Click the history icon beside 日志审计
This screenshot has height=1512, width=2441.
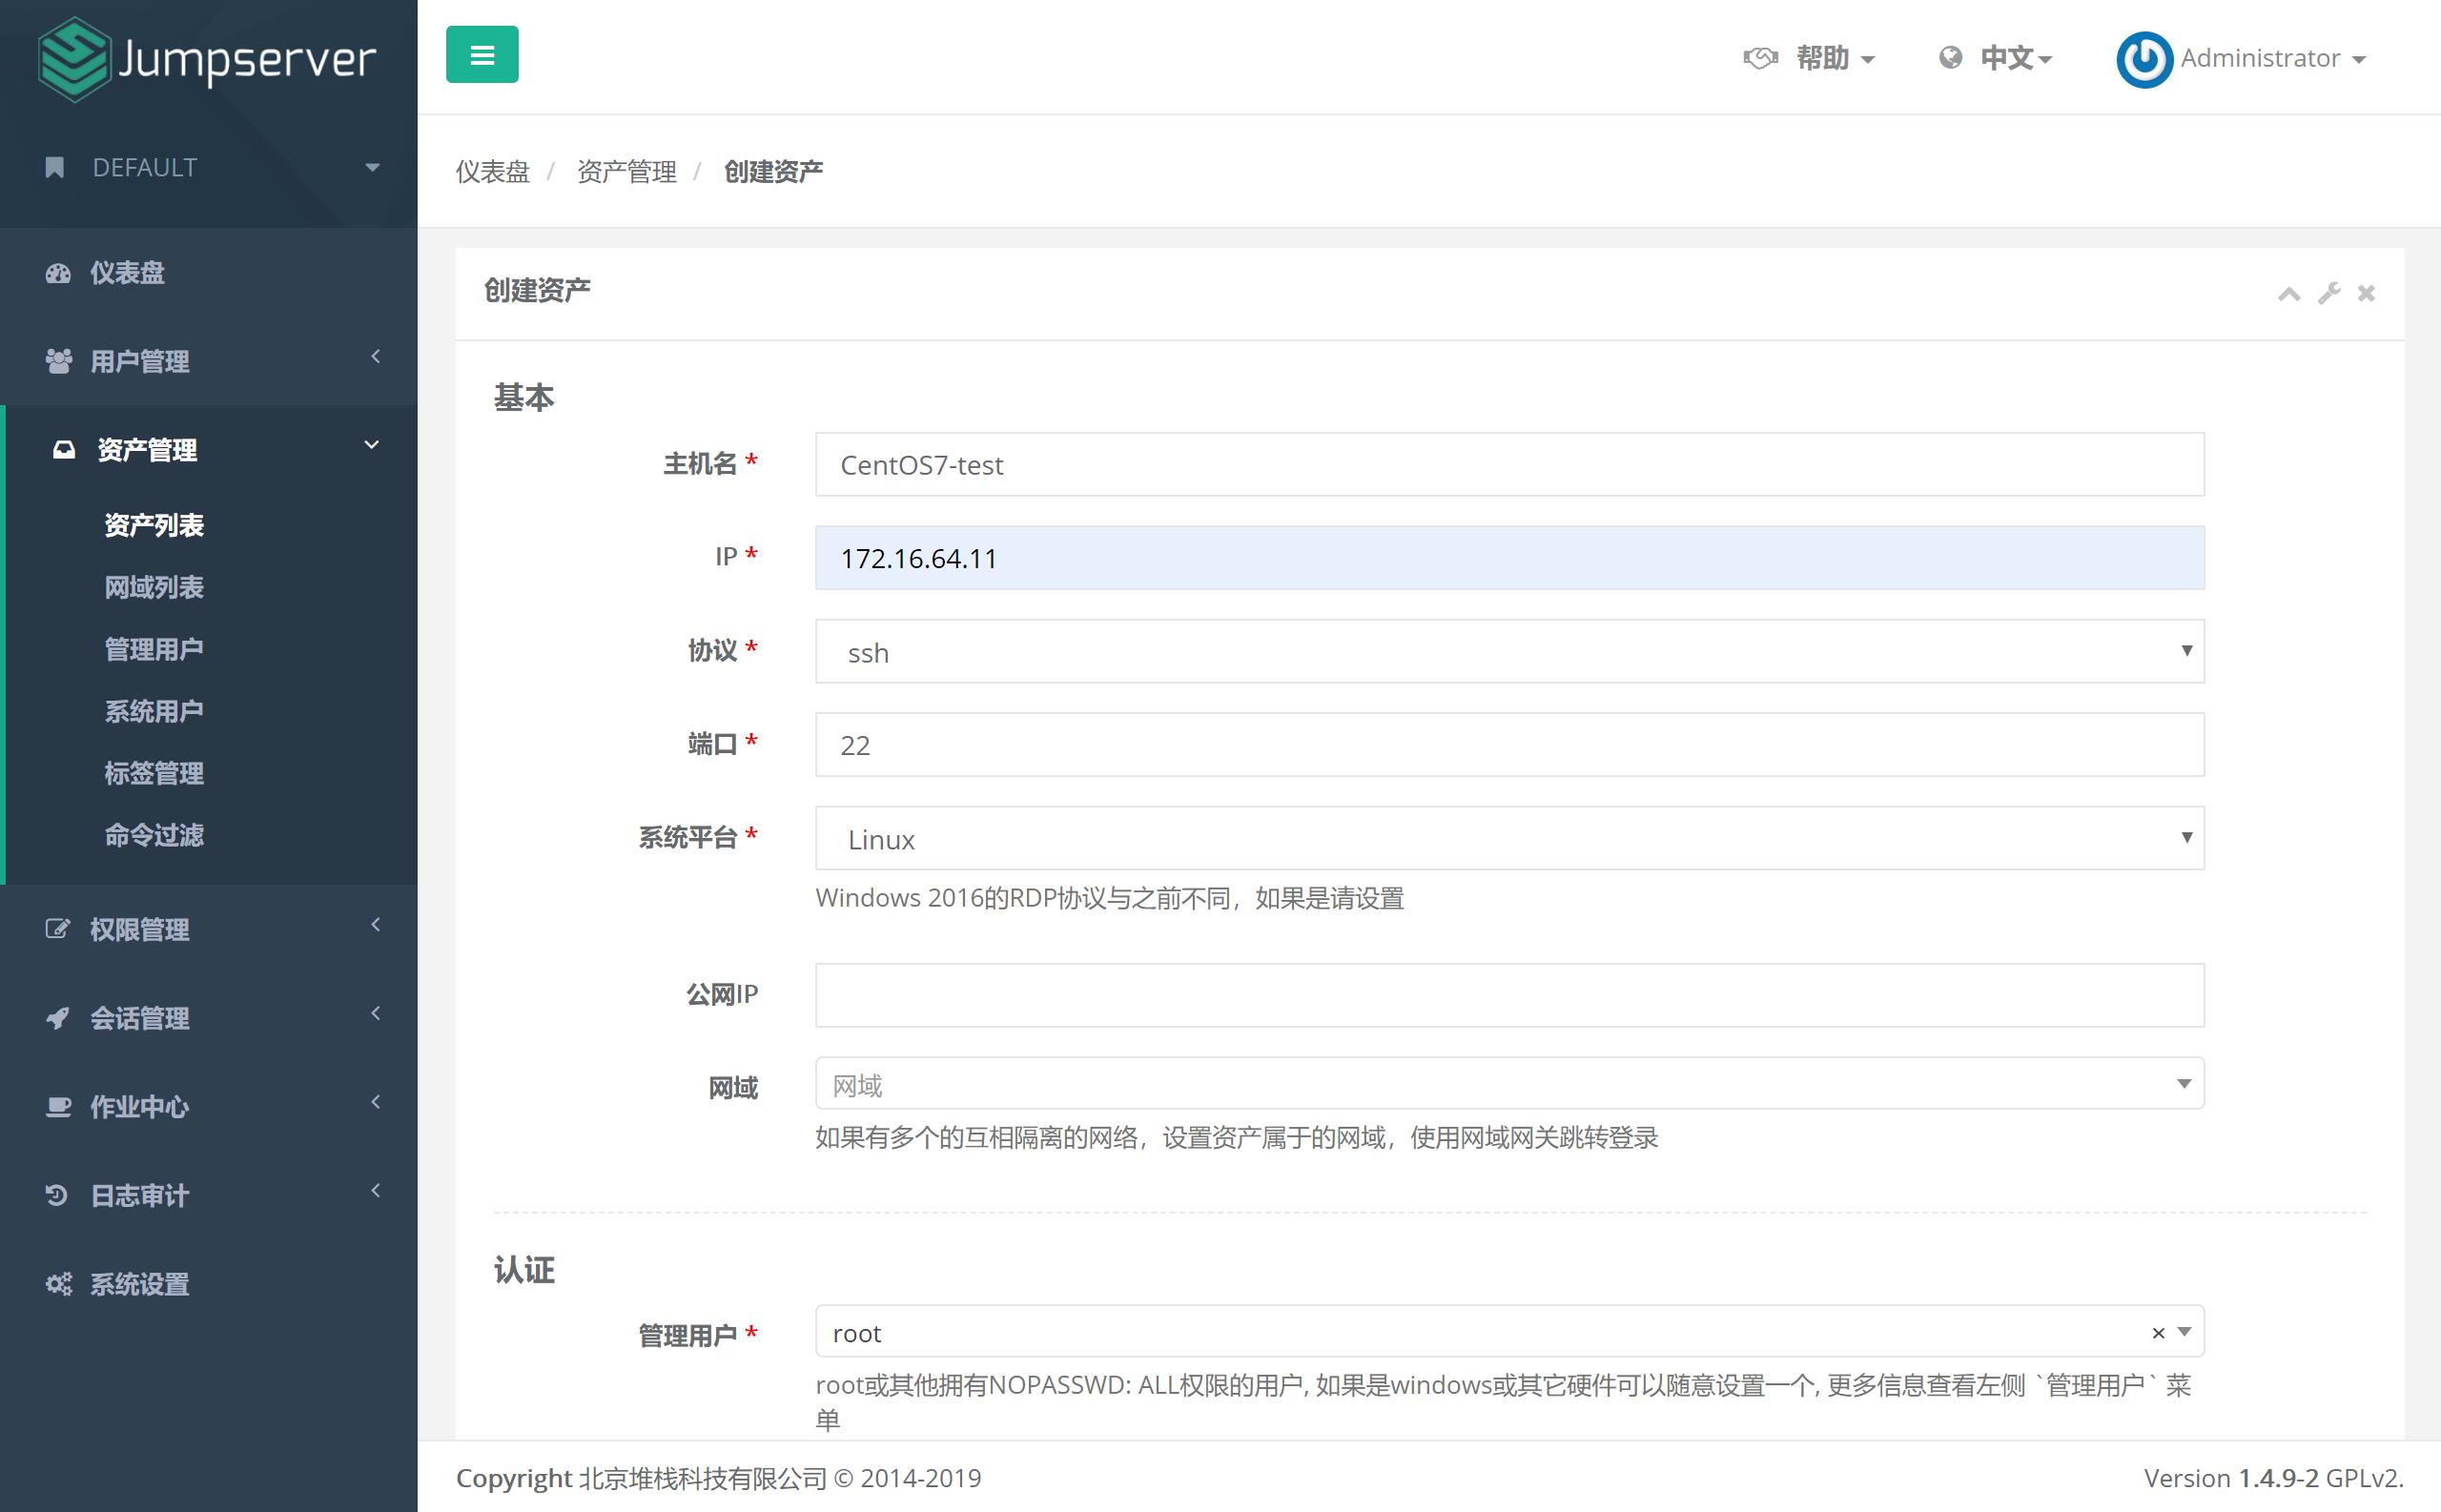tap(57, 1195)
